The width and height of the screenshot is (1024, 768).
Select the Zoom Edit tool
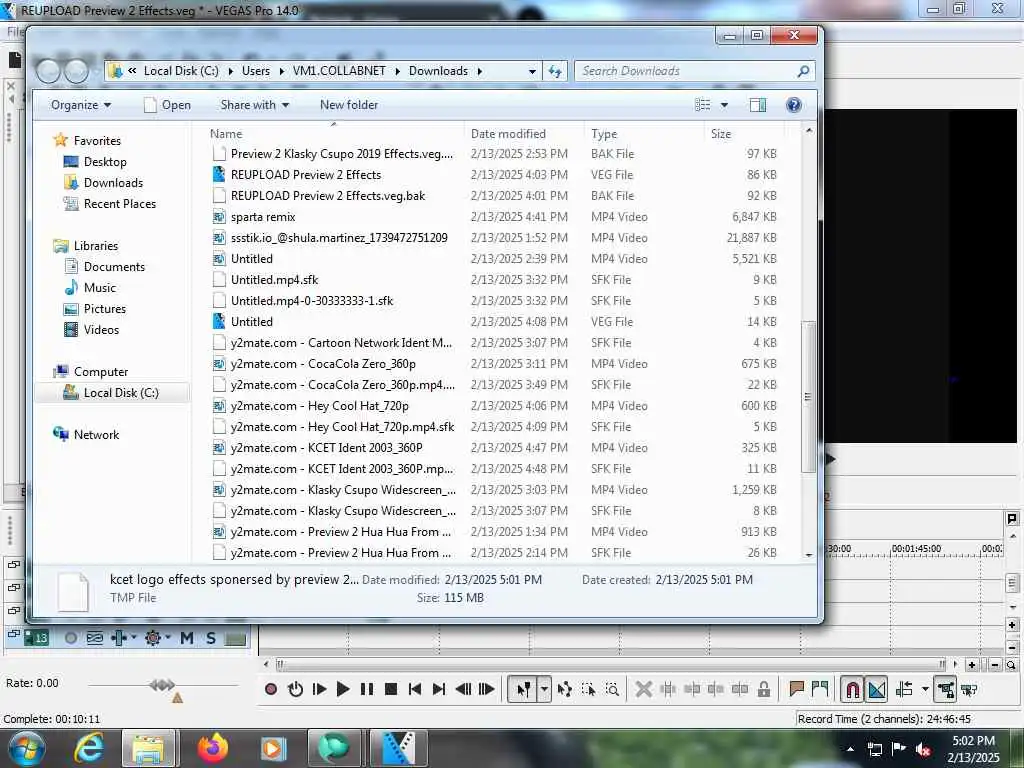coord(612,689)
